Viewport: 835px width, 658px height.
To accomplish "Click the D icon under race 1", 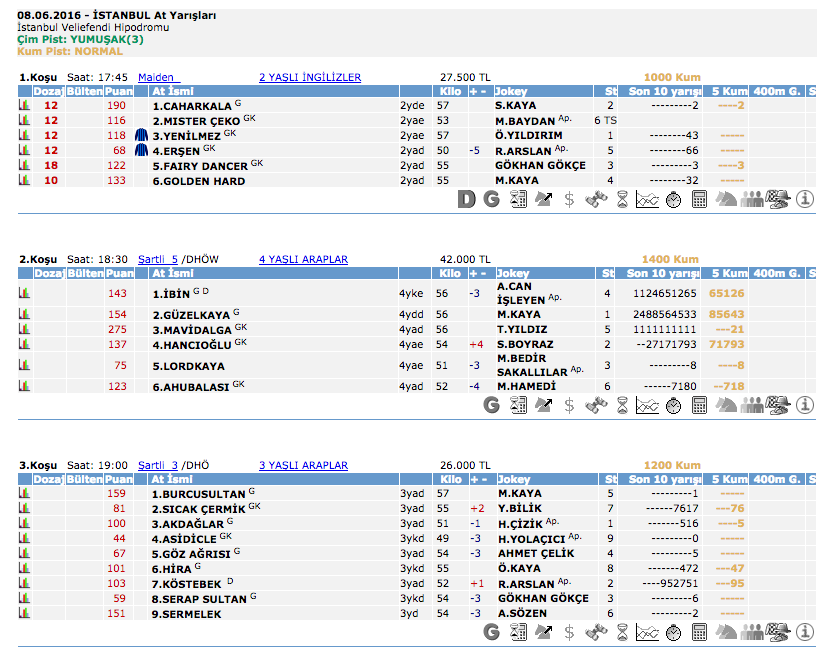I will [x=465, y=199].
